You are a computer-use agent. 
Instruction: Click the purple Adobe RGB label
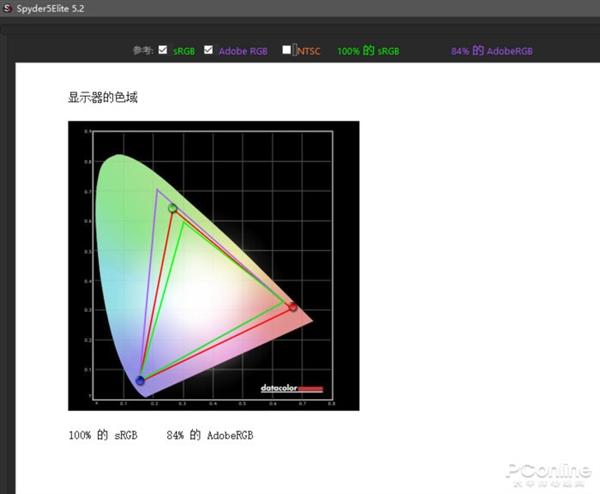click(243, 51)
